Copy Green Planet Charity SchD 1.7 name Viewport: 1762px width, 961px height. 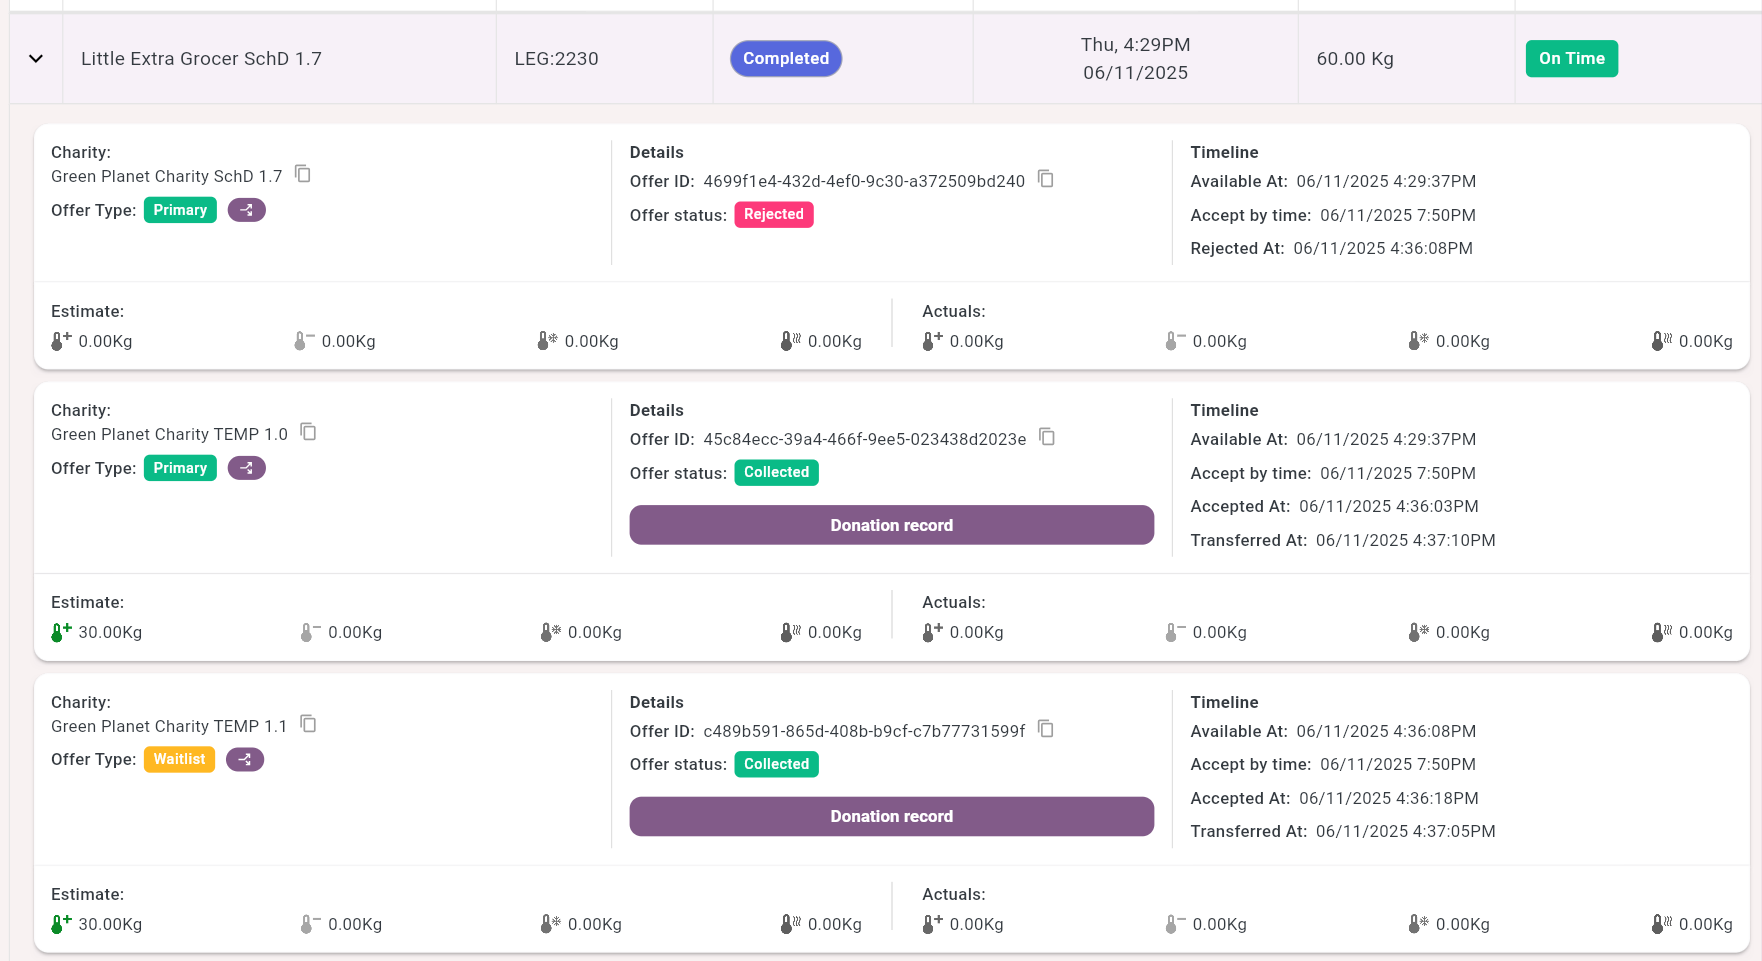[303, 175]
